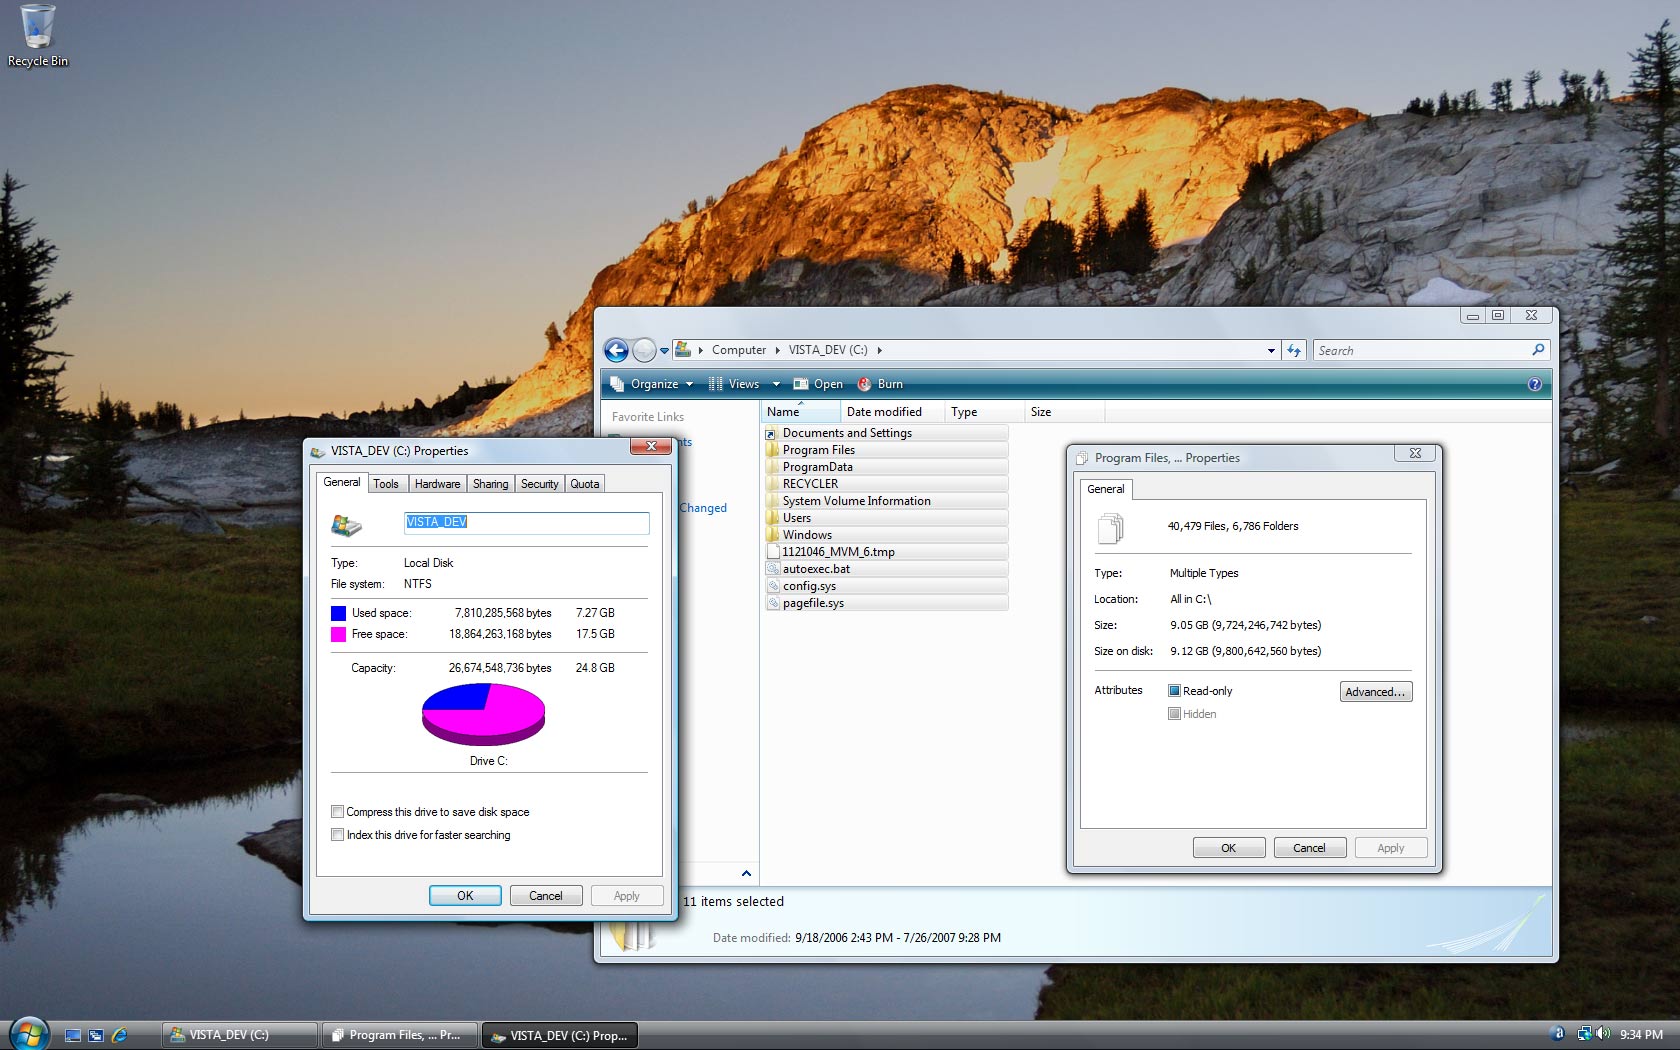Launch Internet Explorer from Quick Launch
Image resolution: width=1680 pixels, height=1050 pixels.
click(x=120, y=1035)
